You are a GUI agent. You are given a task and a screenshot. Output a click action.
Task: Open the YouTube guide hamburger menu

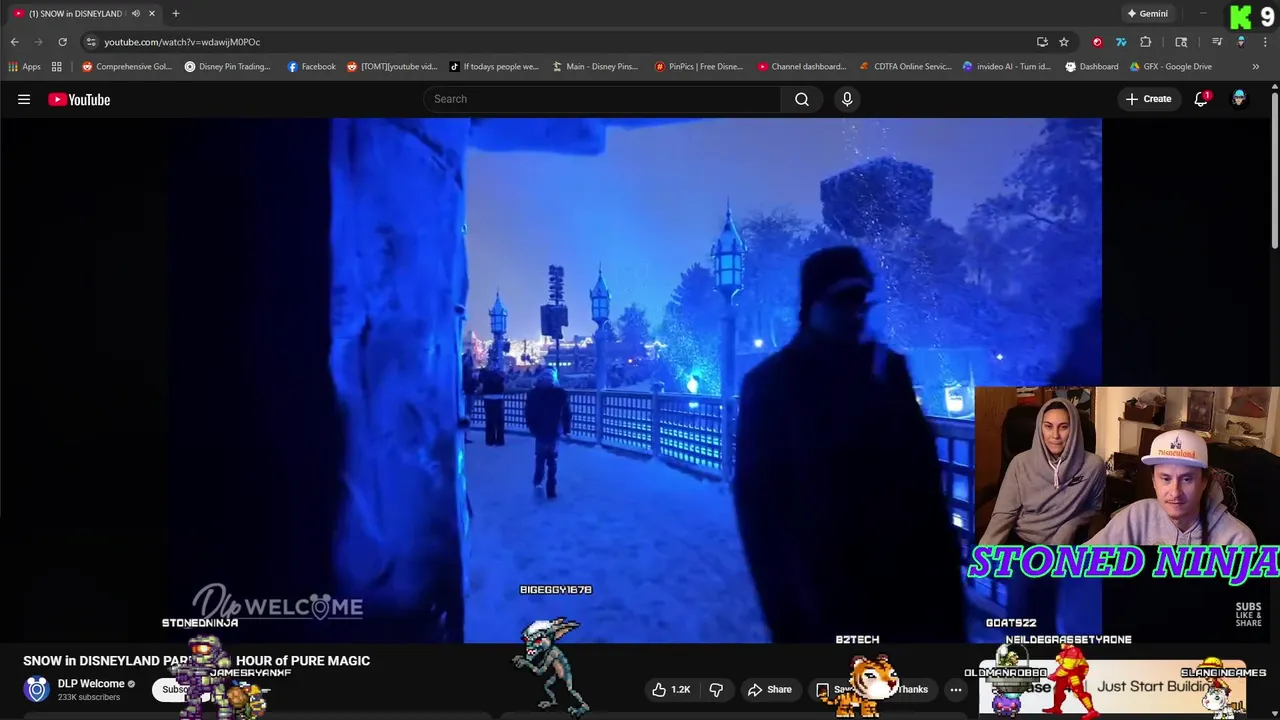click(x=24, y=99)
